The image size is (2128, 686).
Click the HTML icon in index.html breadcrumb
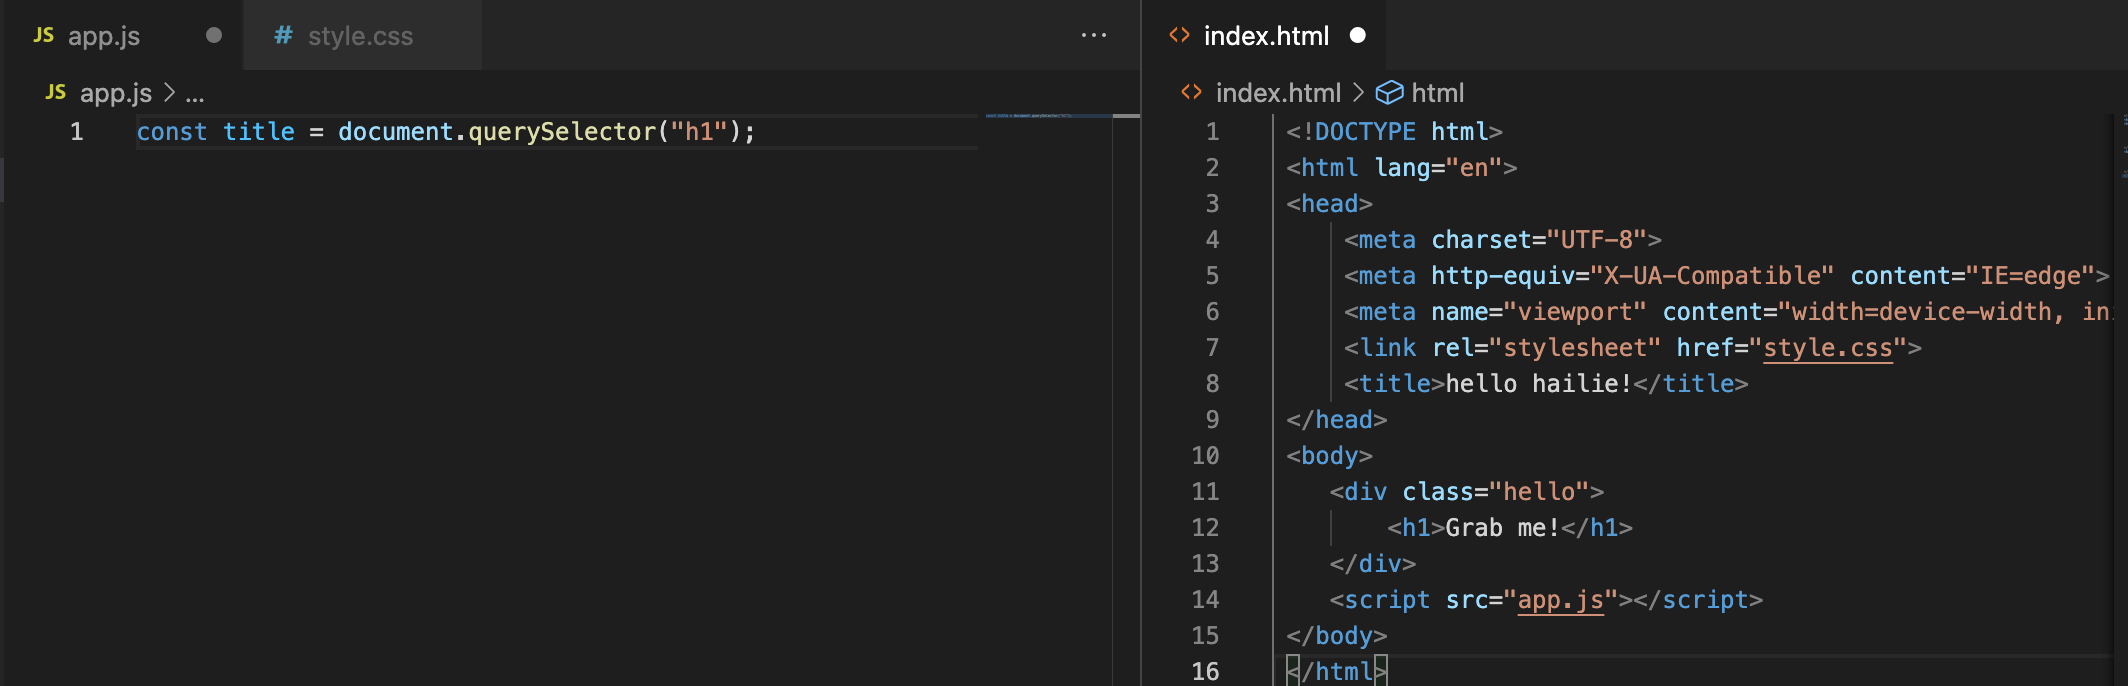(x=1191, y=92)
